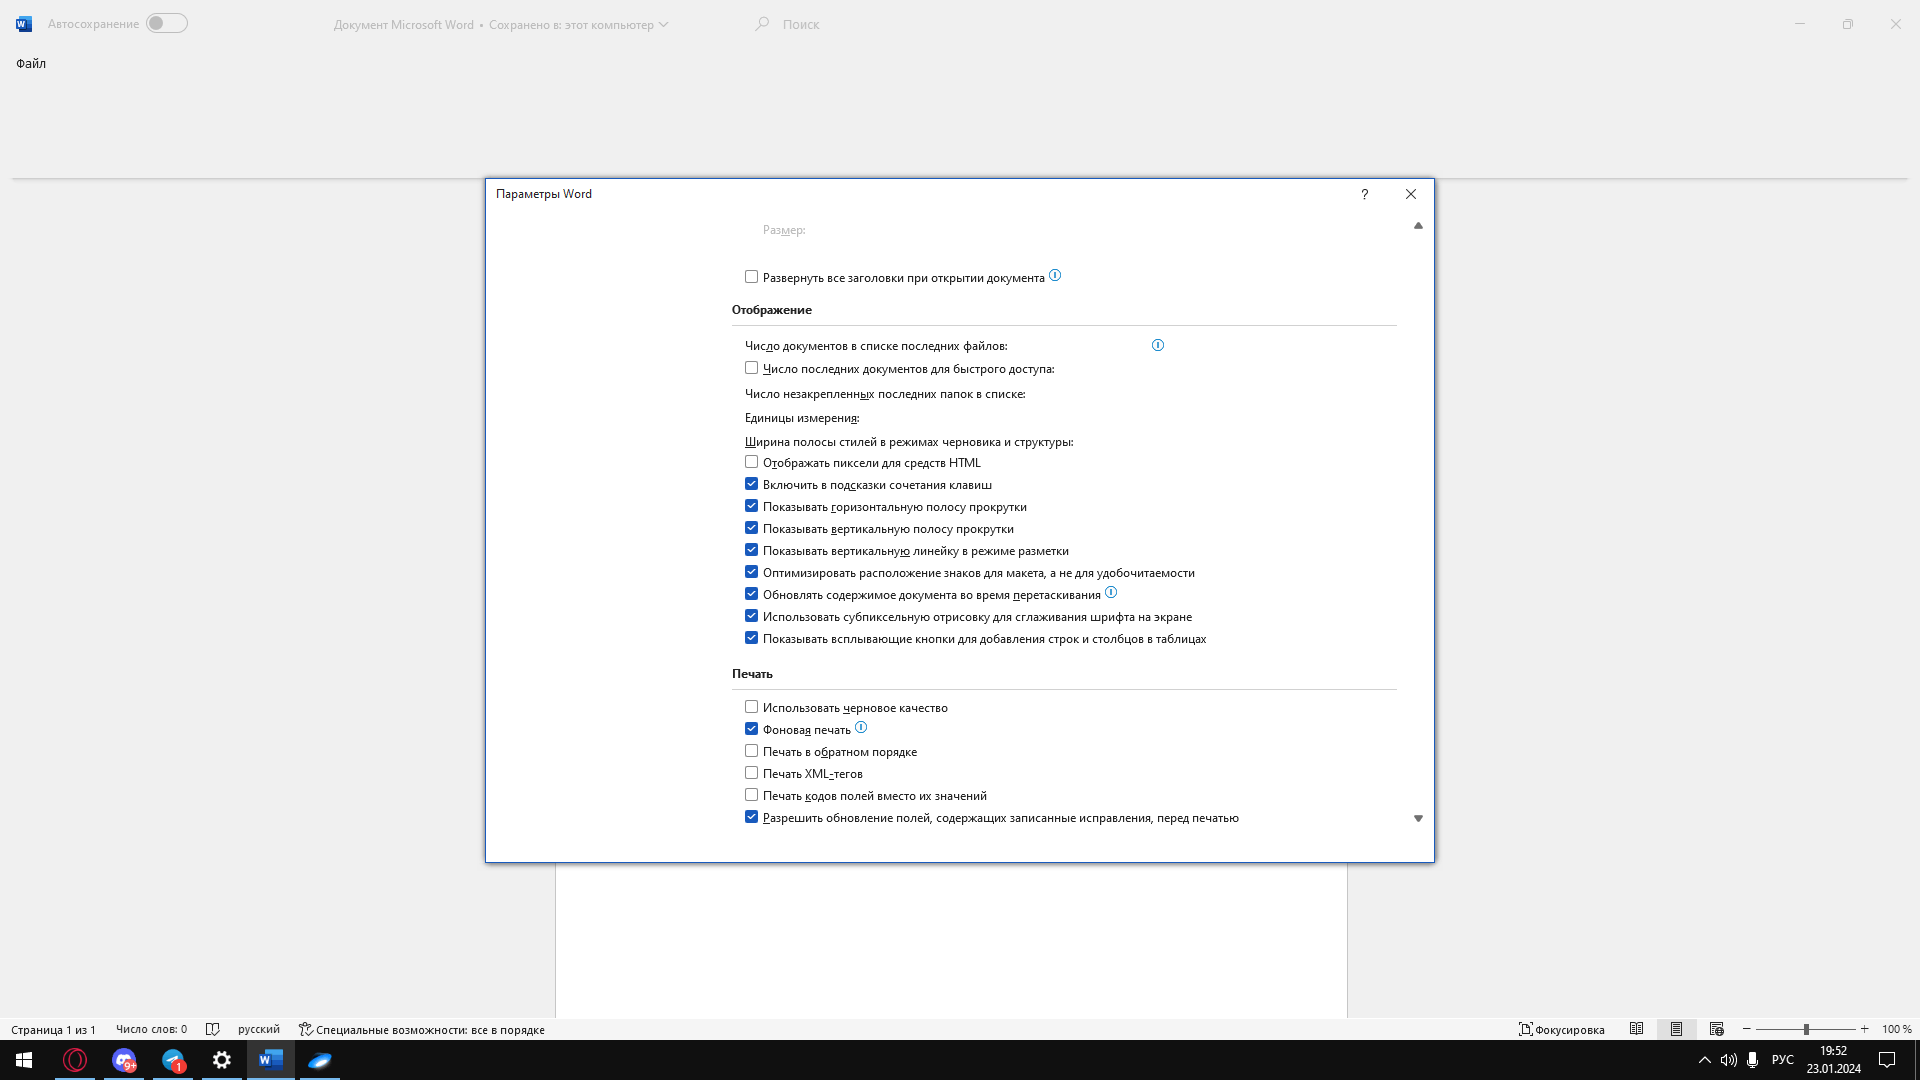Switch to Read Mode view icon
This screenshot has width=1920, height=1080.
[1636, 1029]
